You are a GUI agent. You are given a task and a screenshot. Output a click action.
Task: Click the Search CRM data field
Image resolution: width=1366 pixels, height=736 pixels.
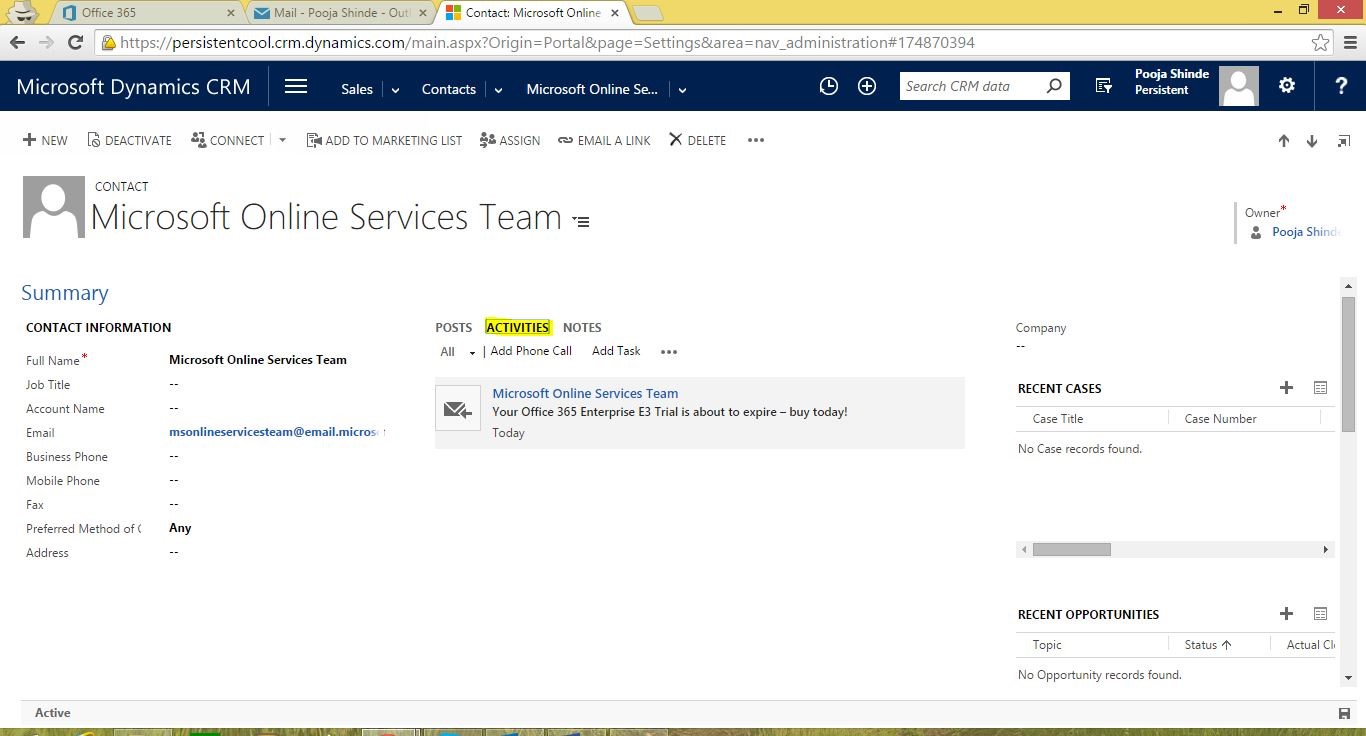coord(971,86)
